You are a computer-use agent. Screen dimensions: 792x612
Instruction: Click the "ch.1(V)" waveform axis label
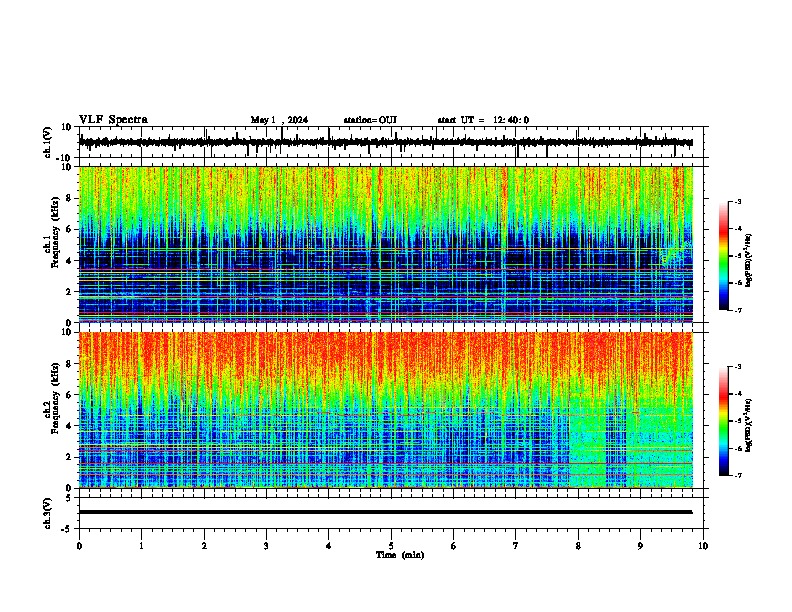tap(48, 142)
